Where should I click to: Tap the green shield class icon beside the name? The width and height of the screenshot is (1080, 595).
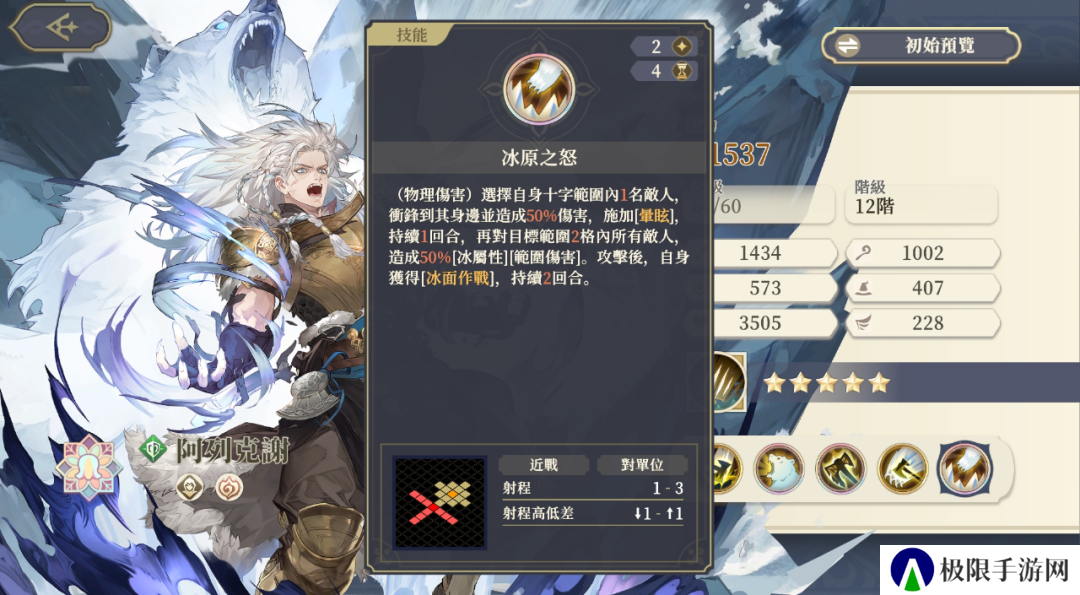click(x=152, y=450)
